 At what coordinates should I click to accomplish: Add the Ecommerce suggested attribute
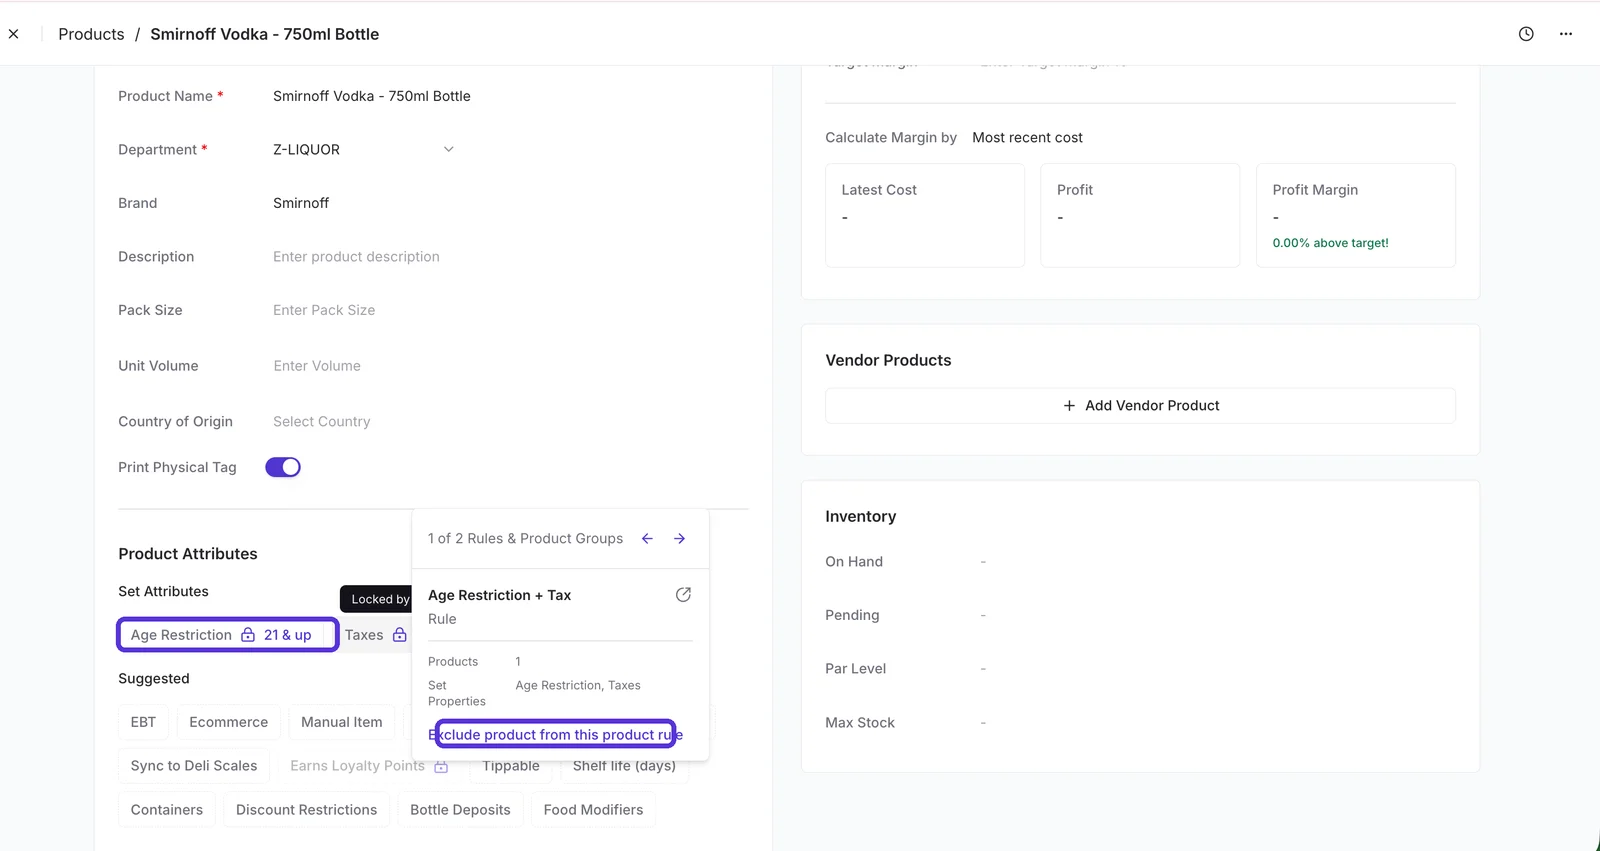click(229, 722)
